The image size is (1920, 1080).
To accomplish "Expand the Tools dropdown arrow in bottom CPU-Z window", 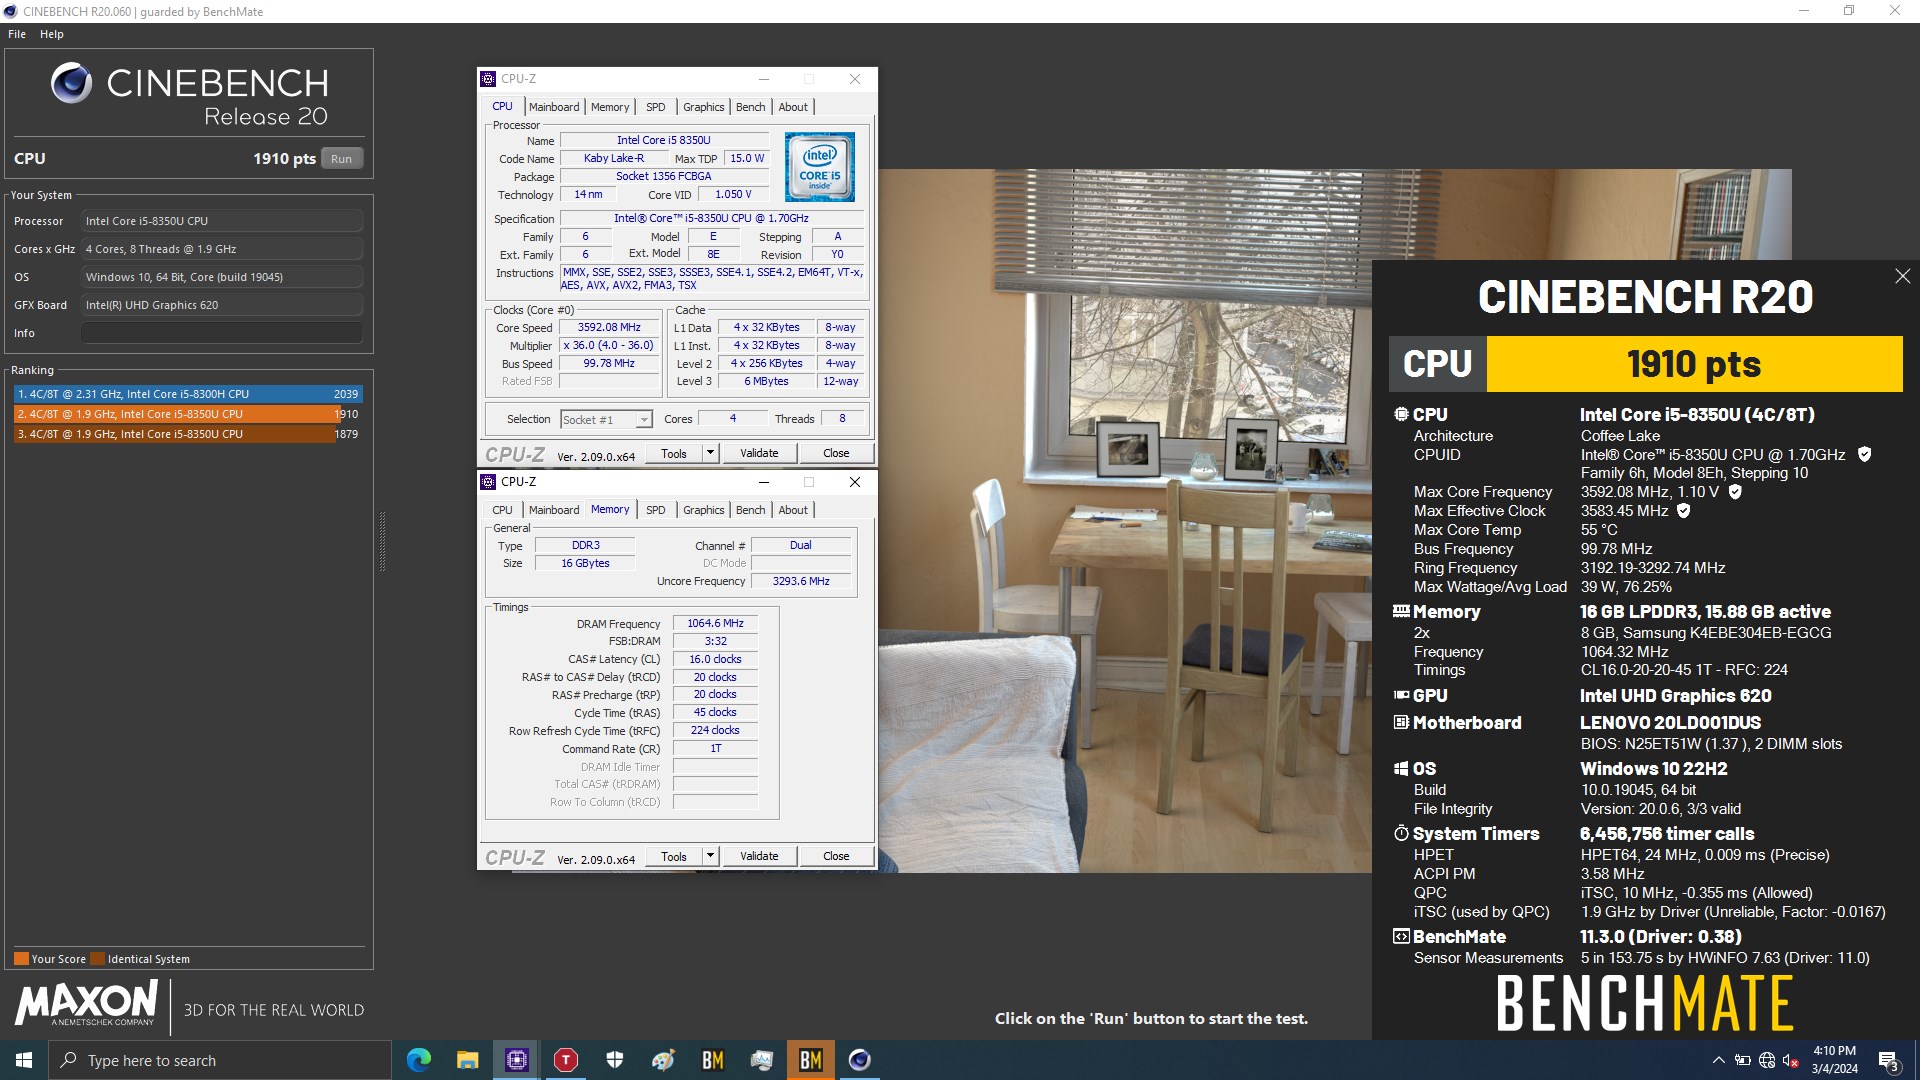I will (710, 857).
